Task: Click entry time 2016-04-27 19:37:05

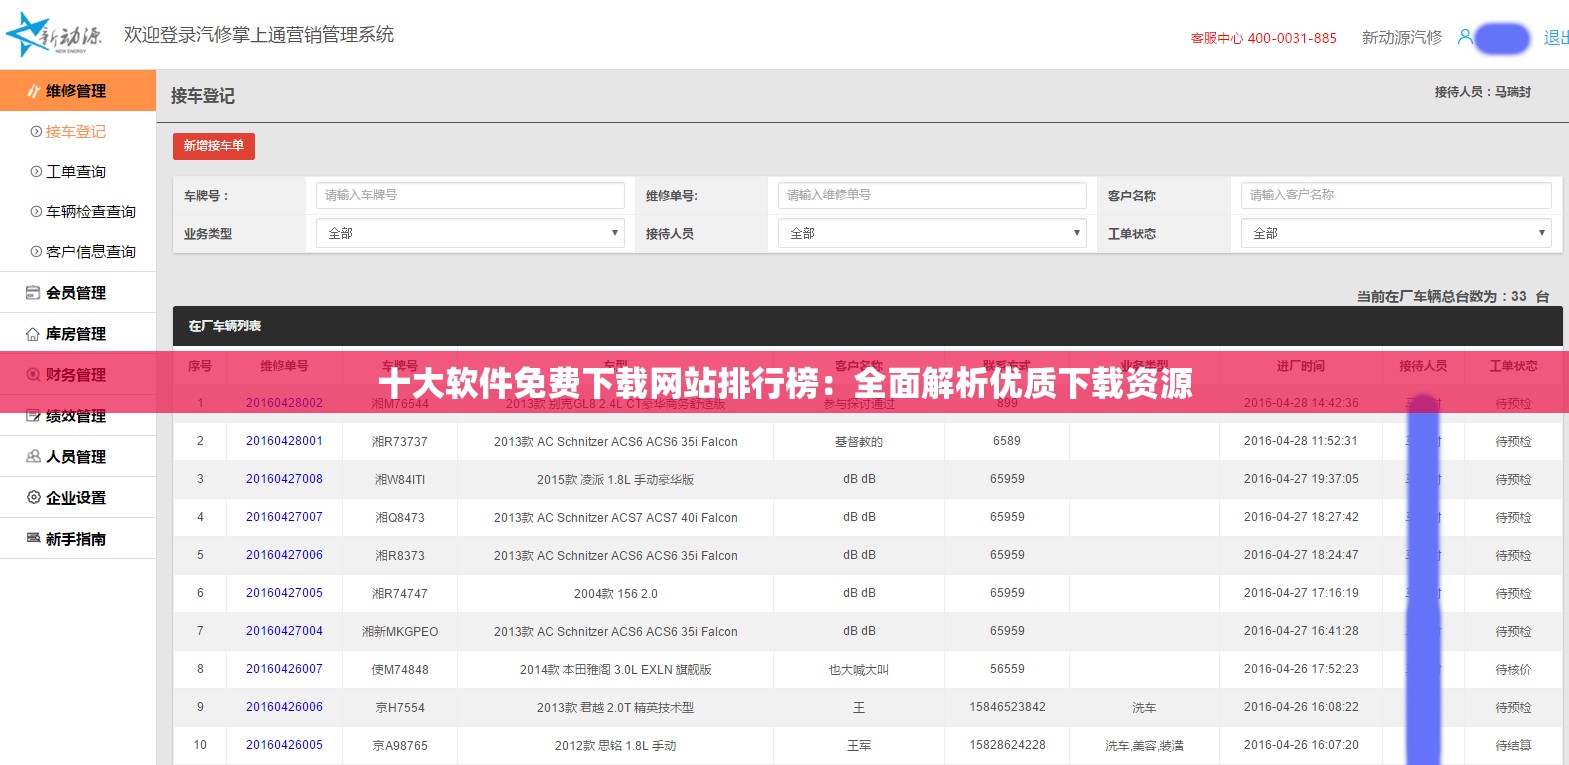Action: coord(1301,479)
